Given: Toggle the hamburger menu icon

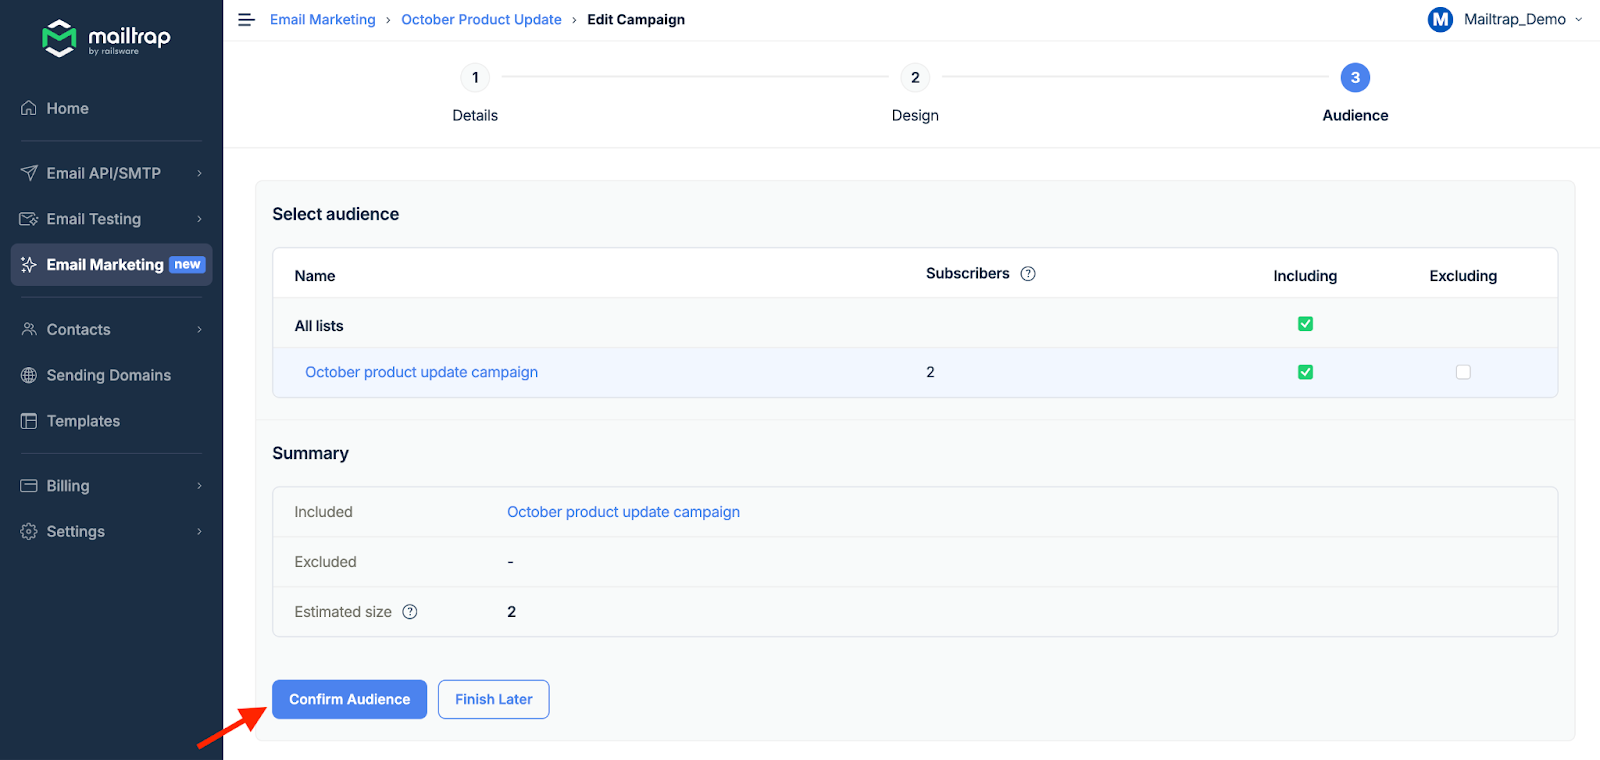Looking at the screenshot, I should click(246, 20).
